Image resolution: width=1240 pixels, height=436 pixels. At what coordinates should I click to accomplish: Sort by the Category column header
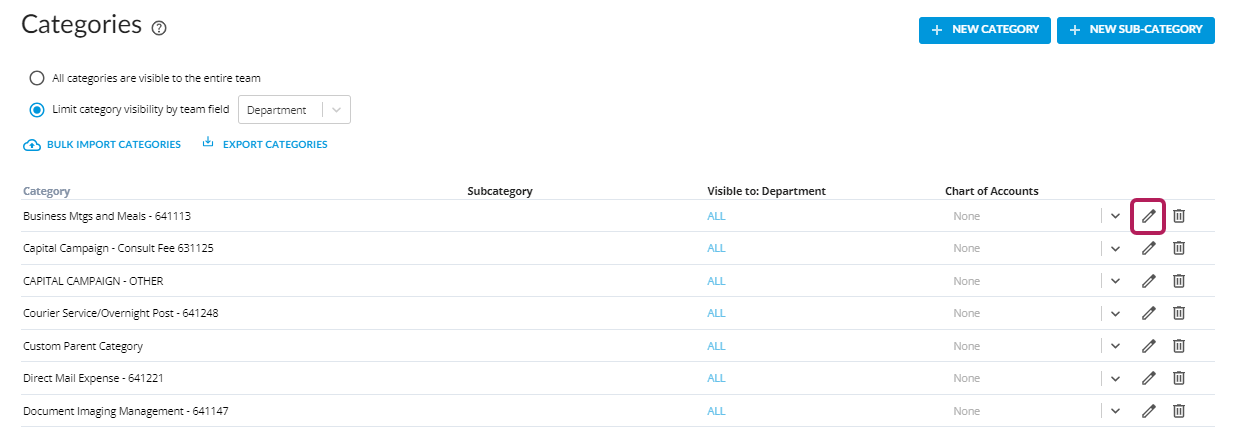(46, 191)
